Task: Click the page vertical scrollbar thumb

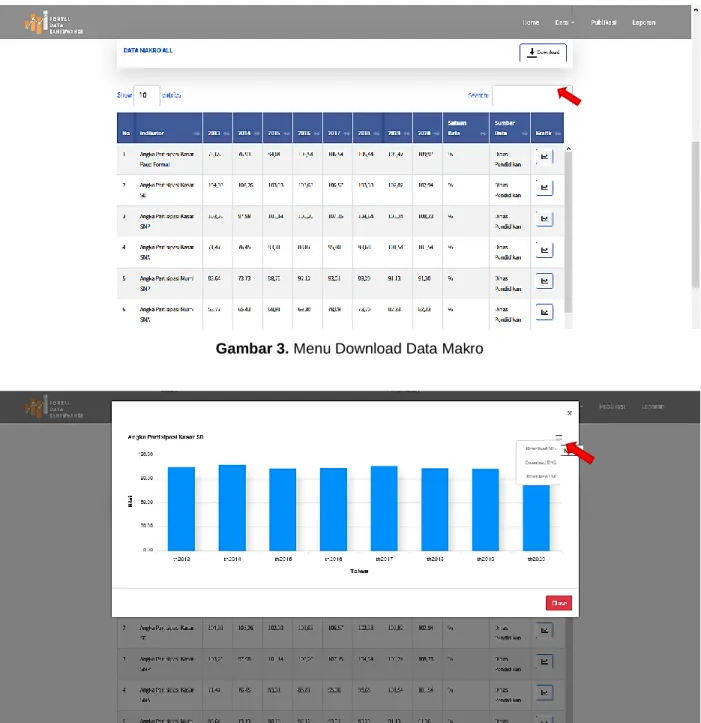Action: coord(695,214)
